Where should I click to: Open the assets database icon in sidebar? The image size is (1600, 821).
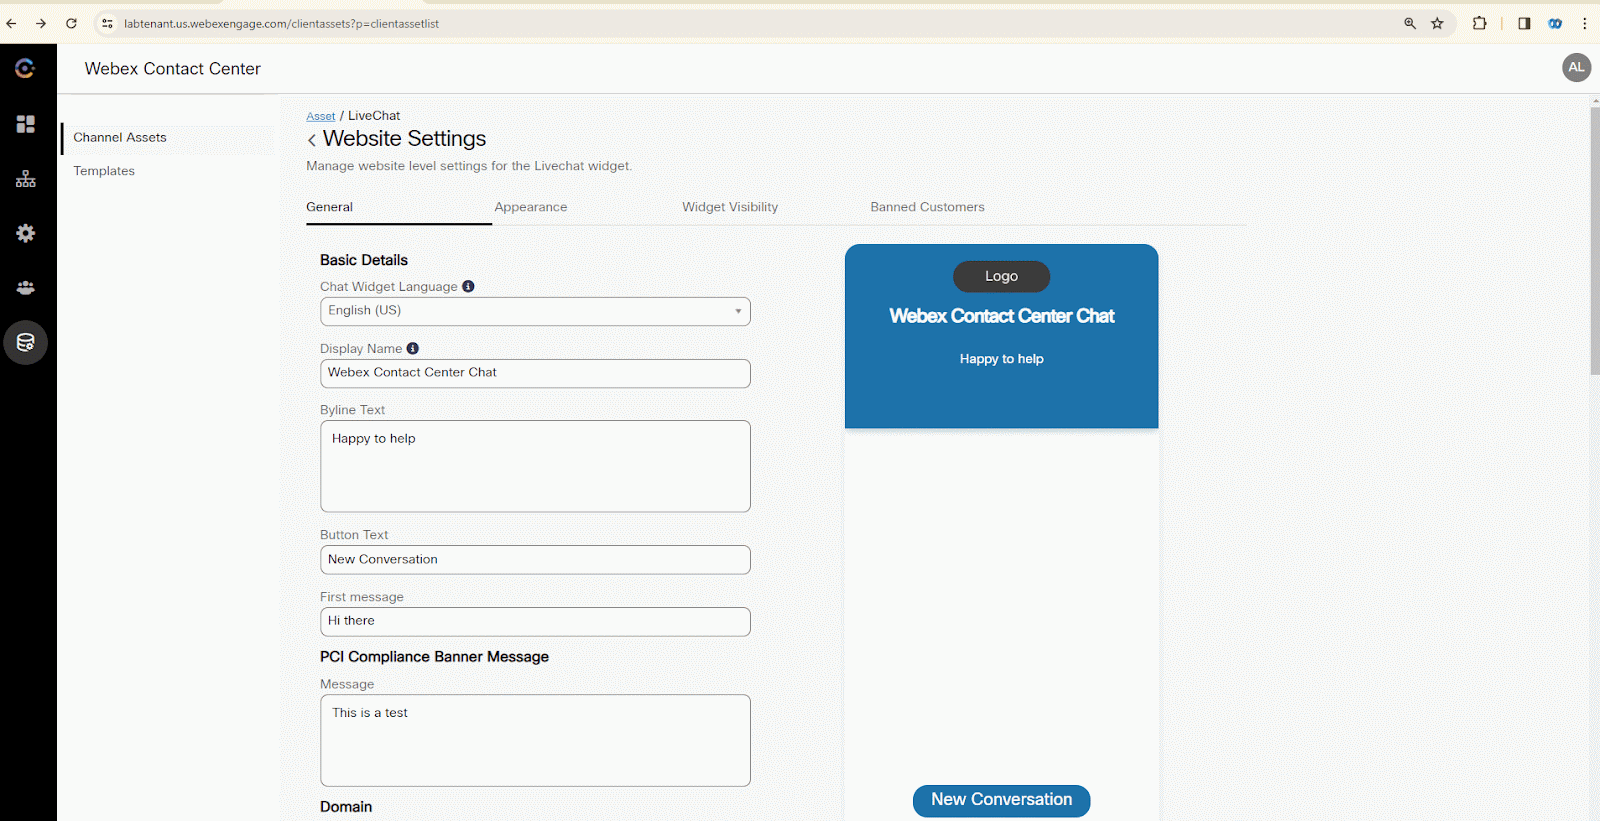click(x=26, y=343)
